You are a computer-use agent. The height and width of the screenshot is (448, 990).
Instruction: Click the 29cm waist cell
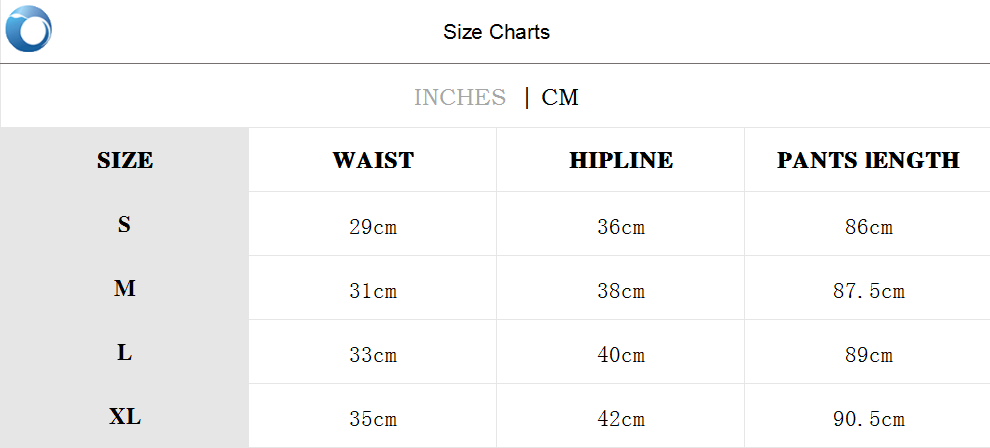pos(373,227)
